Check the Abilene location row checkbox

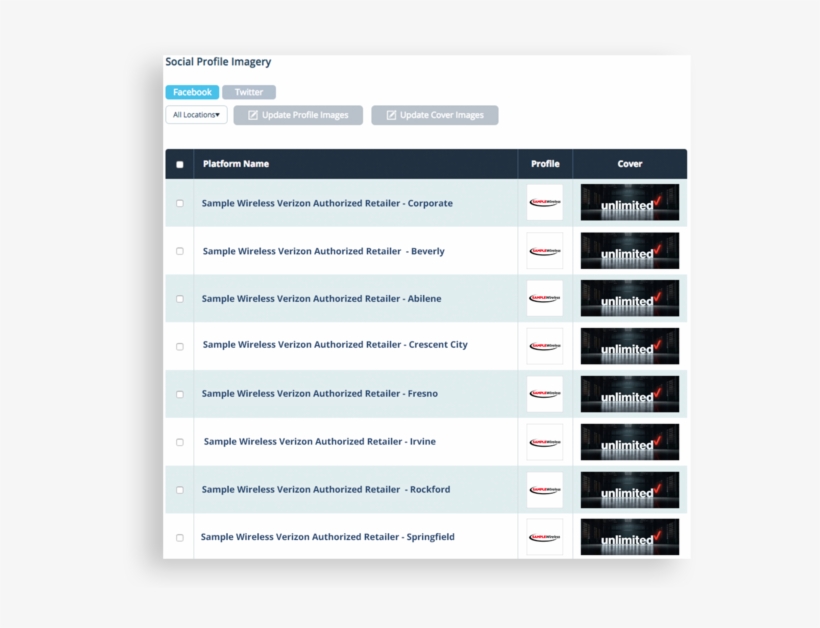pyautogui.click(x=180, y=299)
